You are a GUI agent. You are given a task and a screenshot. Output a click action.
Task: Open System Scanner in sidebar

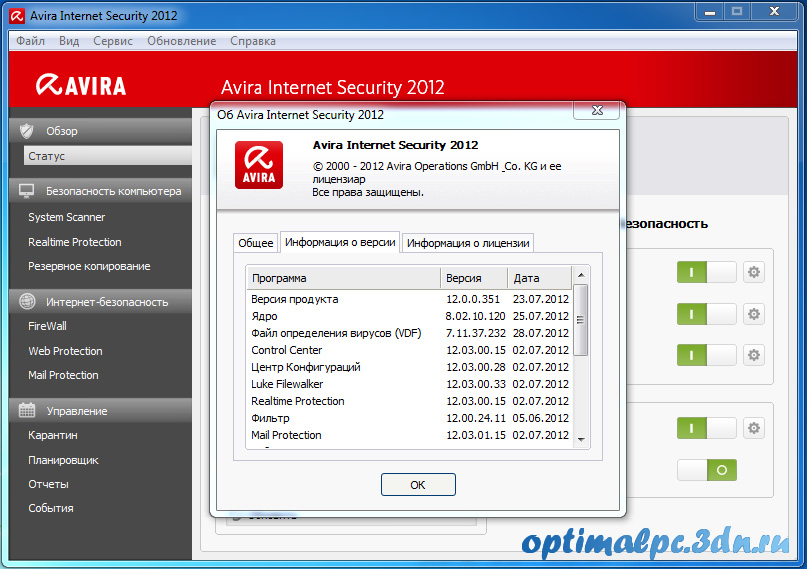coord(66,217)
